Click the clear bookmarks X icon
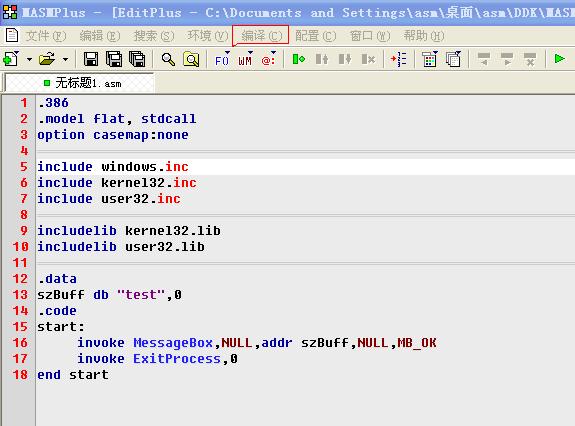This screenshot has height=426, width=575. tap(368, 59)
